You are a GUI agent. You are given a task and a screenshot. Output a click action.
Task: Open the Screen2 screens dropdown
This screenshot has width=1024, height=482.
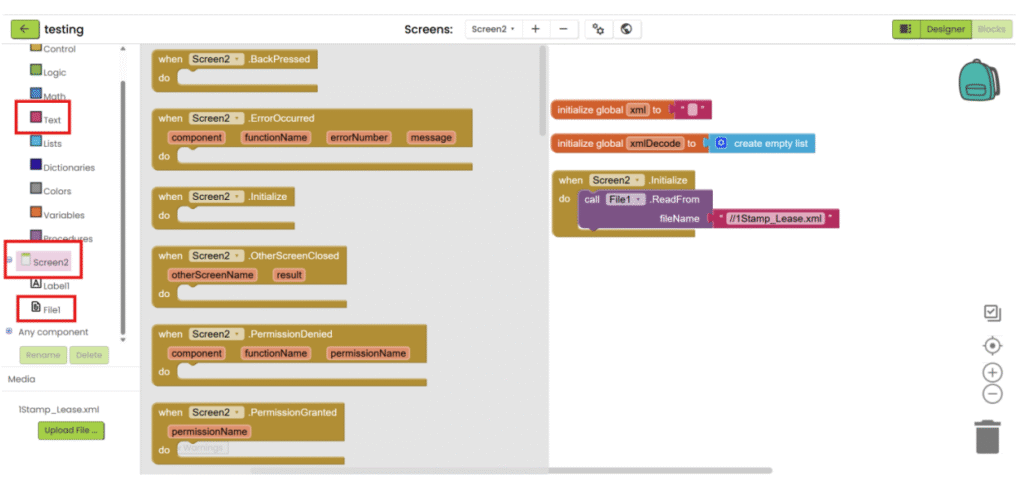click(x=493, y=29)
